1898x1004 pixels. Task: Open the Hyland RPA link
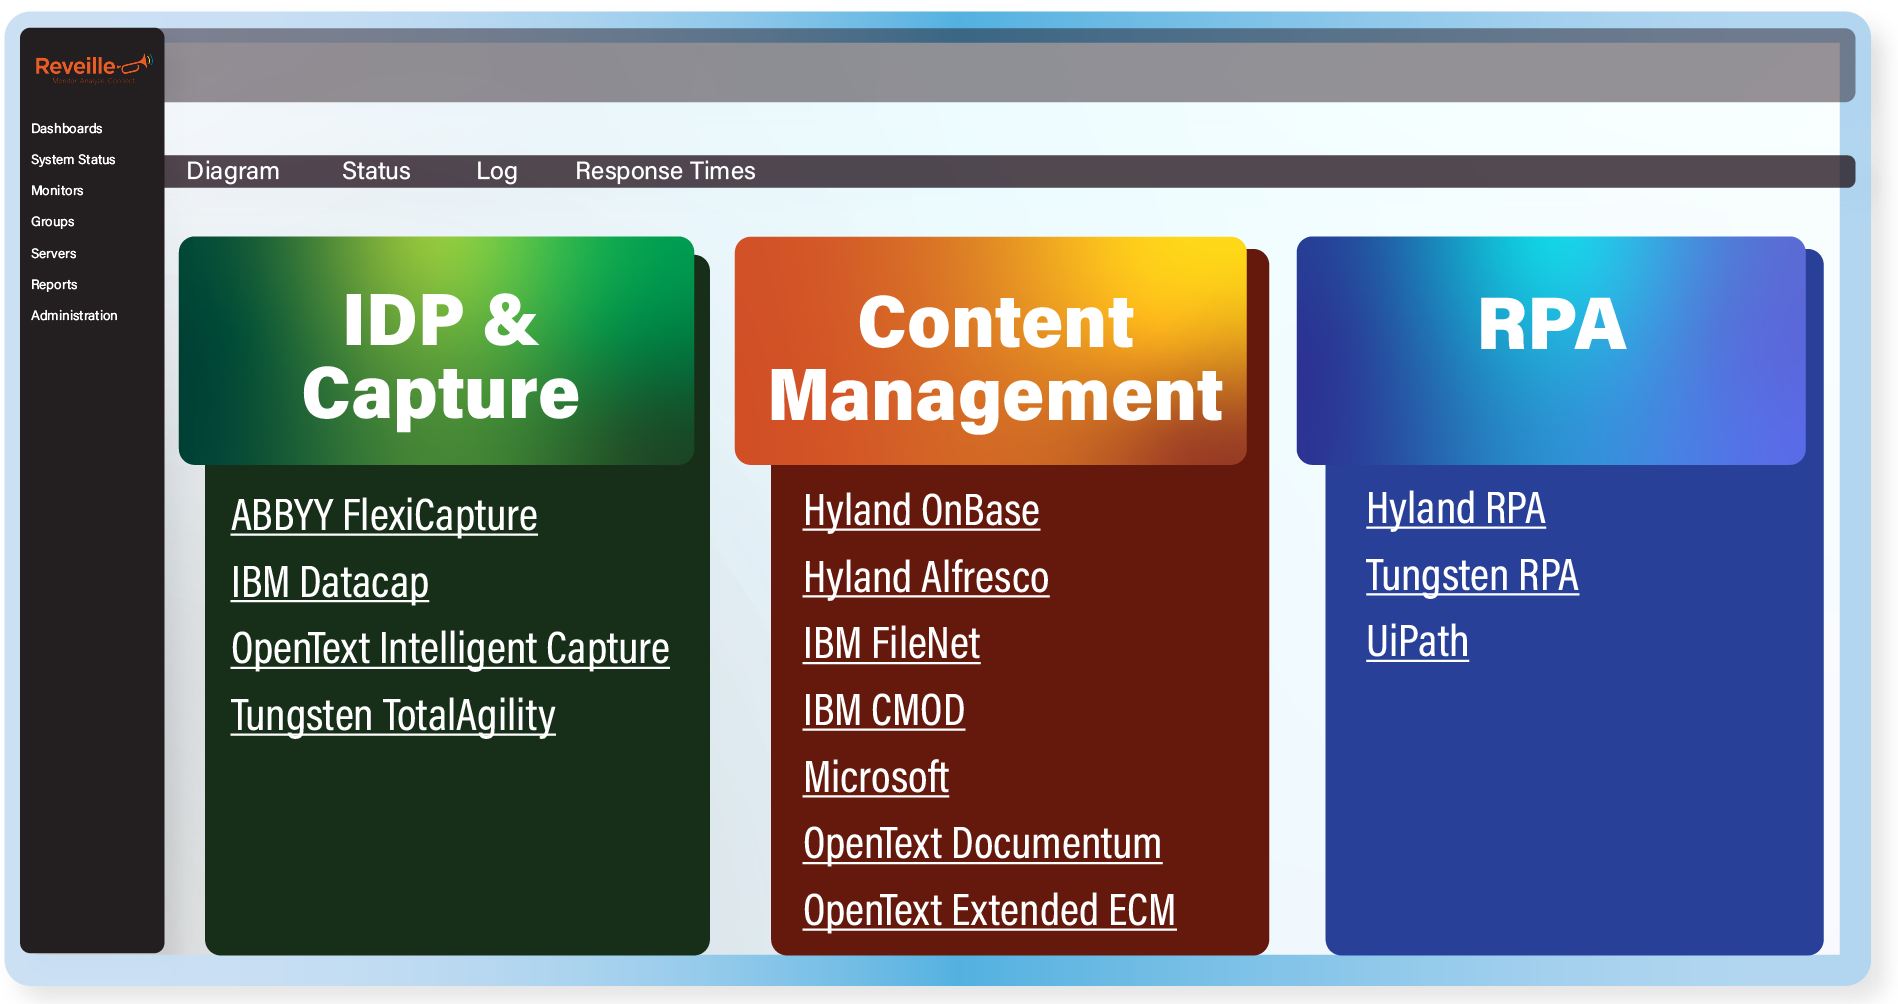click(1456, 509)
